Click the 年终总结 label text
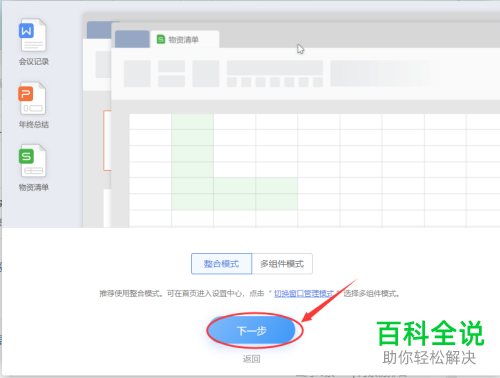 point(34,124)
